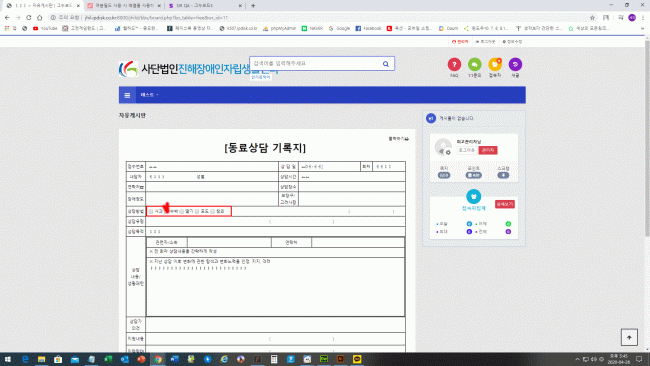Image resolution: width=650 pixels, height=366 pixels.
Task: Click the edit profile link in top bar
Action: (512, 42)
